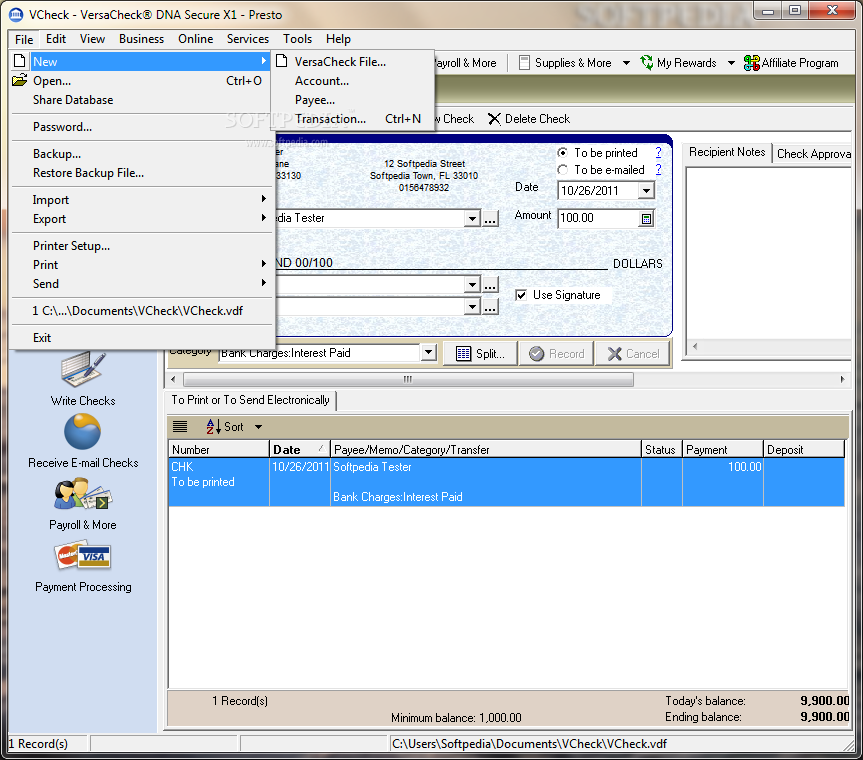Select Backup... in the File menu
Screen dimensions: 863x760
tap(143, 154)
